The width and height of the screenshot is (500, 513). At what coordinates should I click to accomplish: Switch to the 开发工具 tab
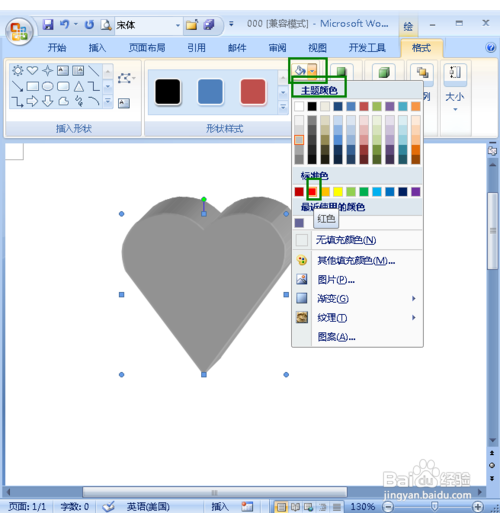[367, 48]
